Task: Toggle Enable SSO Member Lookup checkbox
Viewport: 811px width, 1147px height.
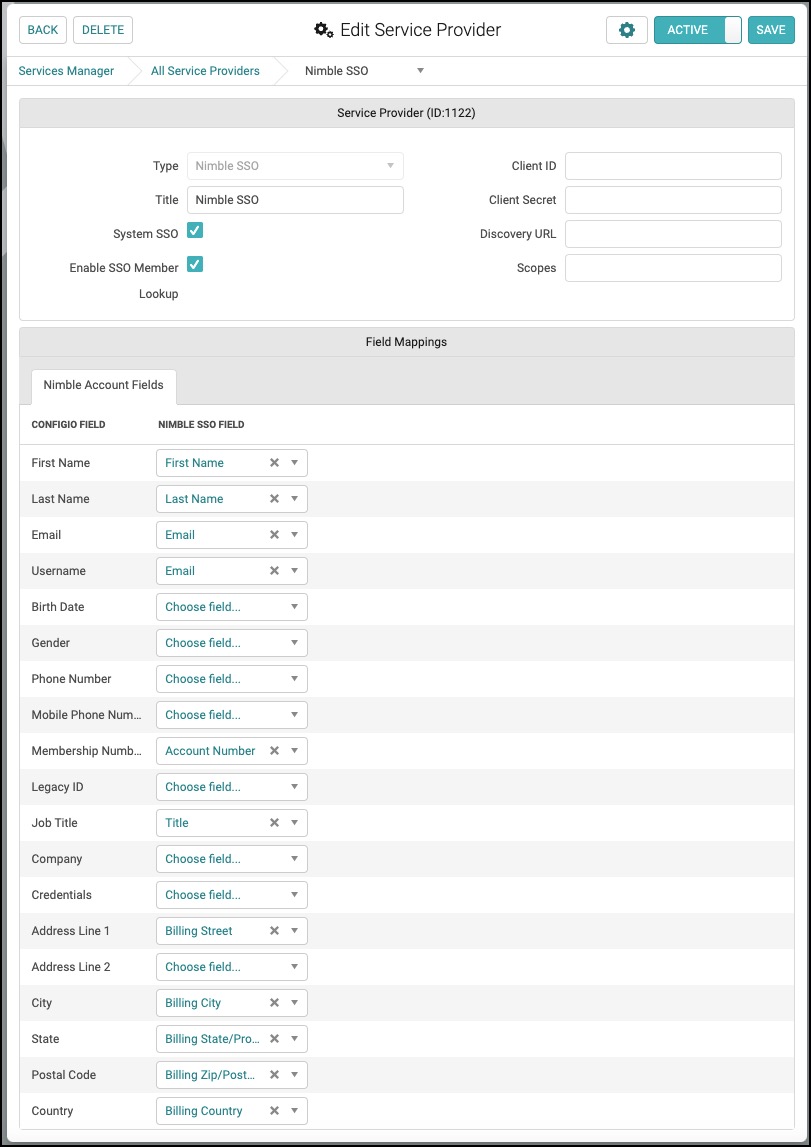Action: coord(195,264)
